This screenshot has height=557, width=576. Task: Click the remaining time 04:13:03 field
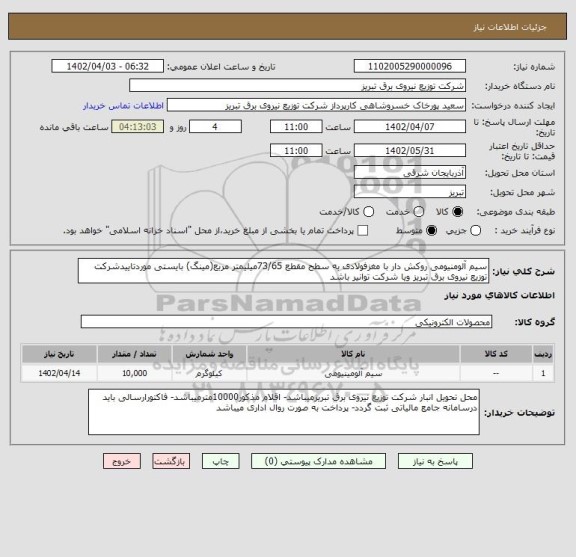[138, 127]
